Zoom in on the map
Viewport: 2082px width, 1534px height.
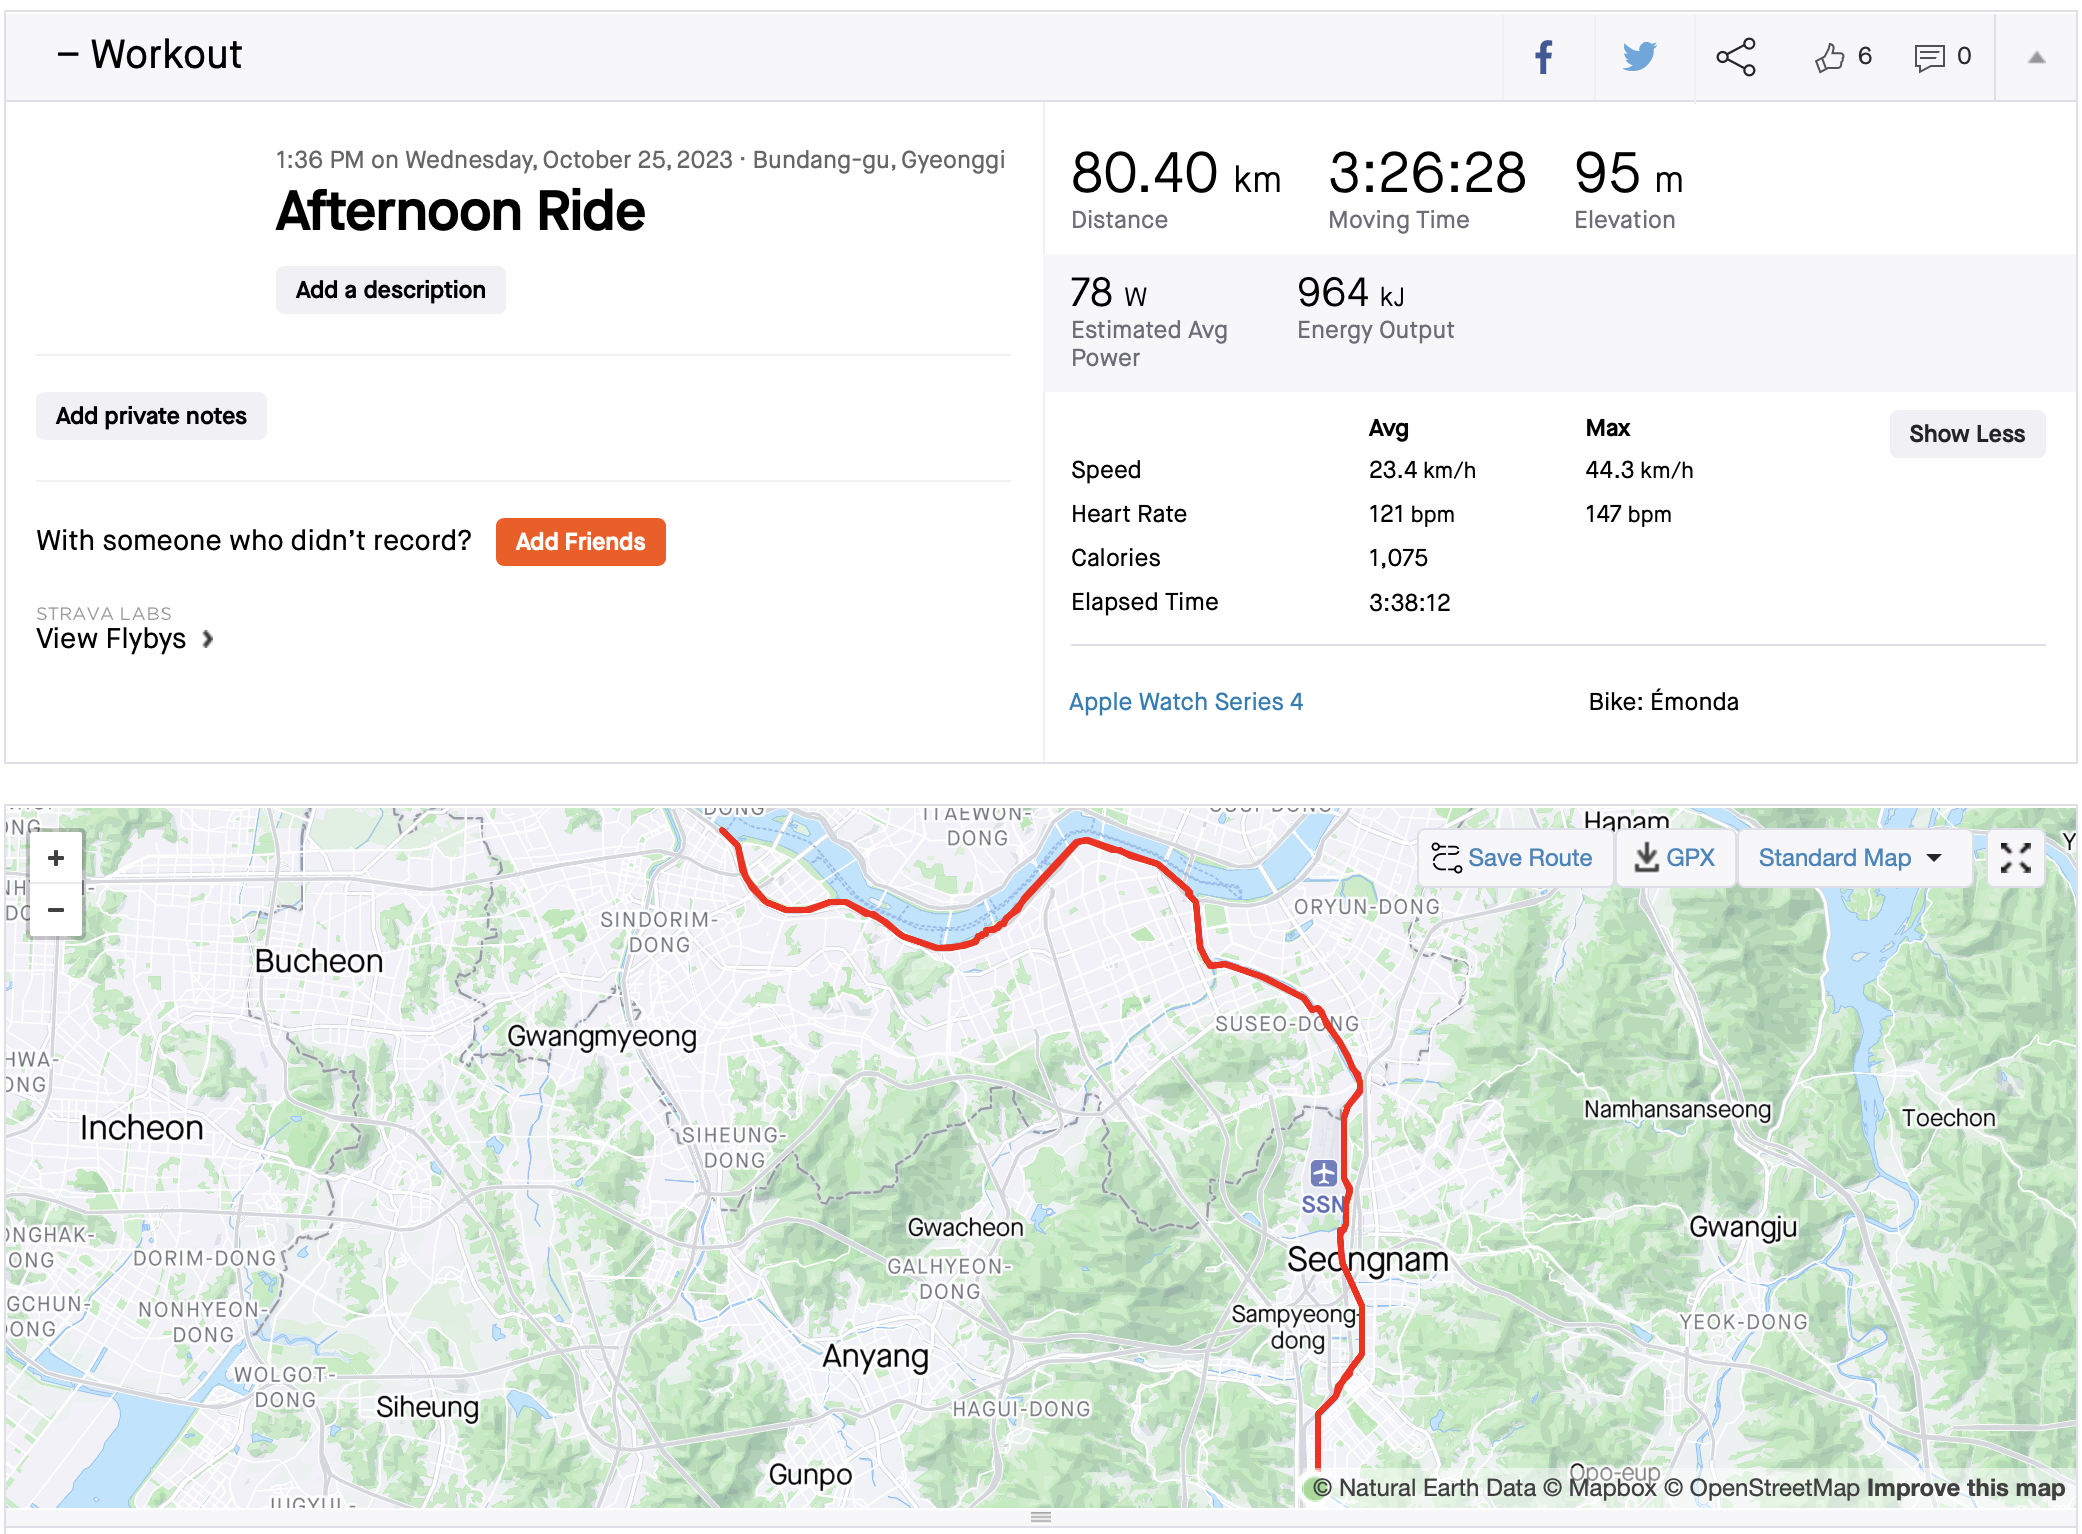(56, 858)
